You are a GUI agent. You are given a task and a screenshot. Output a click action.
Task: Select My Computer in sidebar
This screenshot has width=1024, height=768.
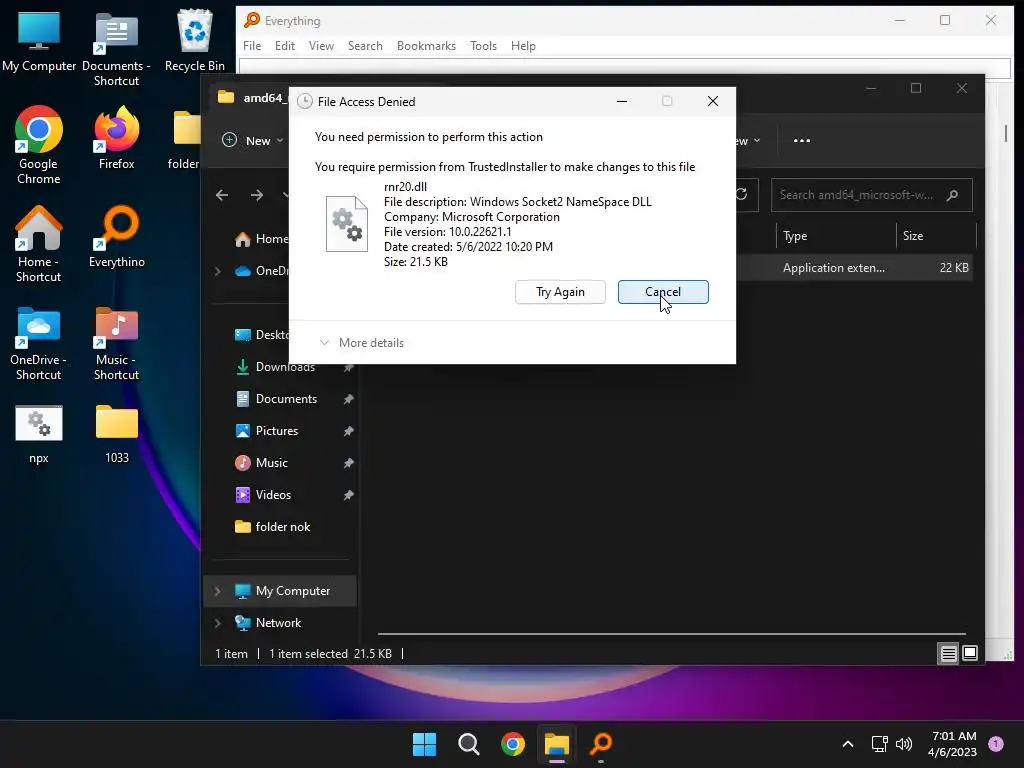pyautogui.click(x=293, y=591)
